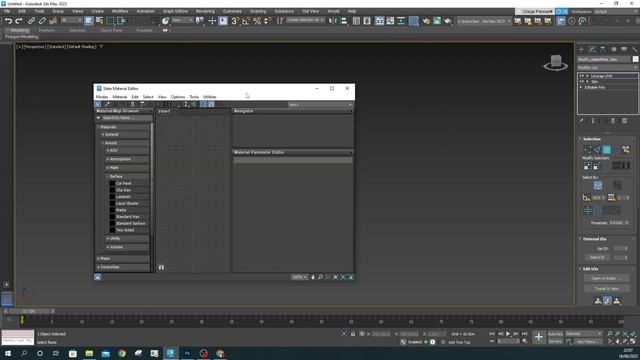Toggle visibility eye of Unwrap UVW modifier
The image size is (640, 360).
(582, 76)
